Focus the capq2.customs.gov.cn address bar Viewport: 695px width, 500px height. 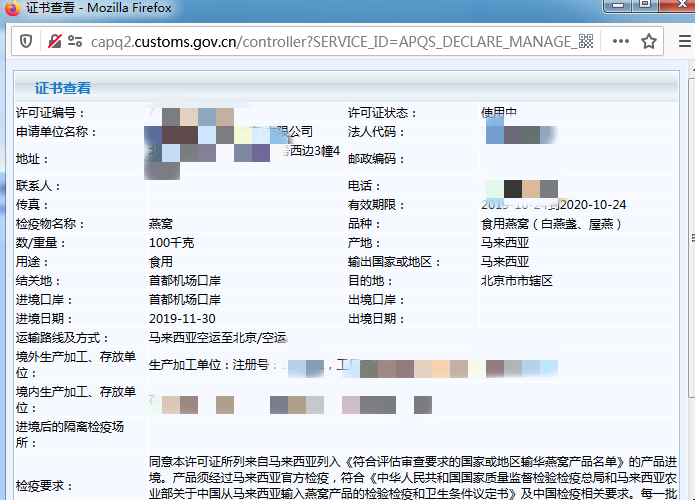point(330,42)
